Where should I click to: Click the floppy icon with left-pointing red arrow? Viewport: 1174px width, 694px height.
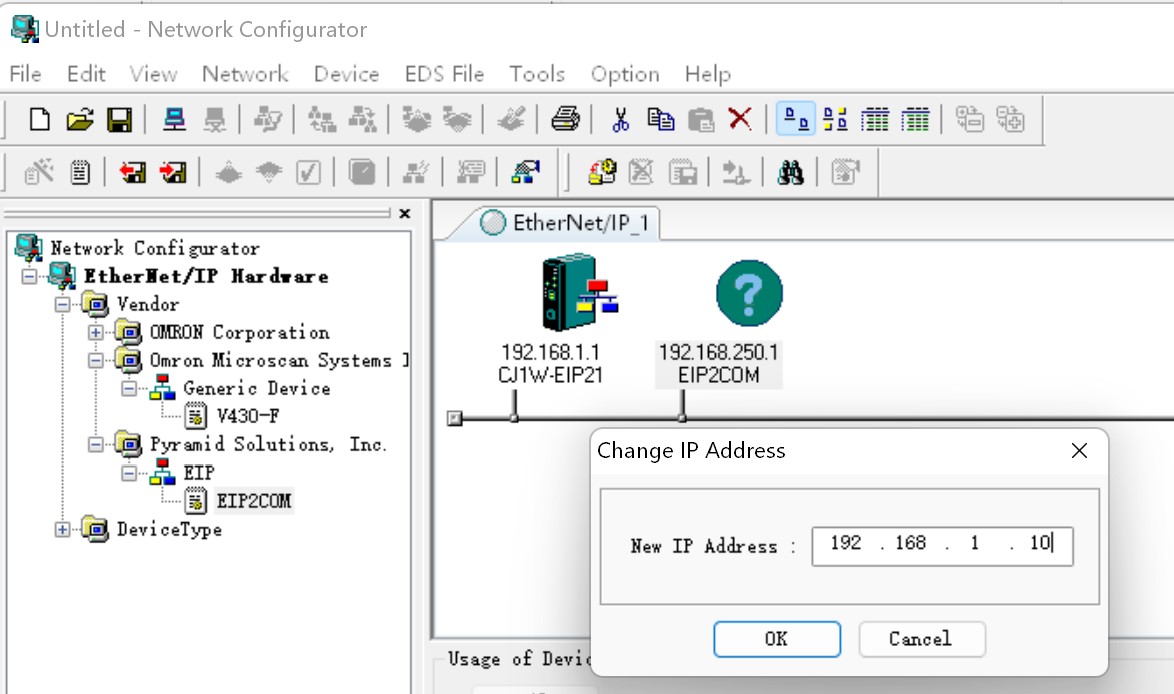pos(133,173)
